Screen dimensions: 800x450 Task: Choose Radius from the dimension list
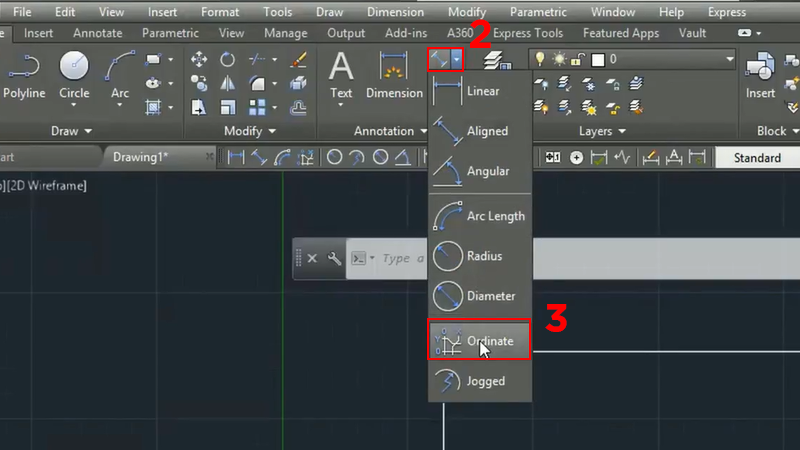point(480,256)
